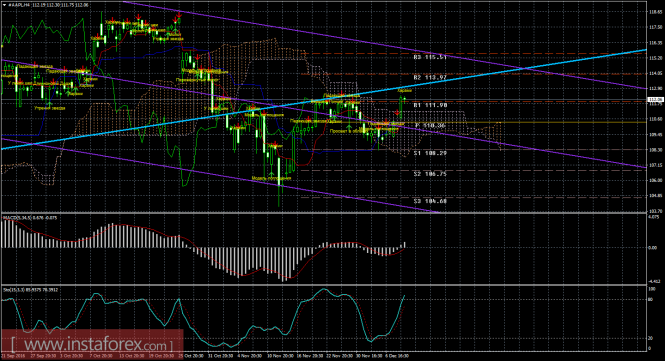Select the R2 113.92 resistance level label

point(430,78)
